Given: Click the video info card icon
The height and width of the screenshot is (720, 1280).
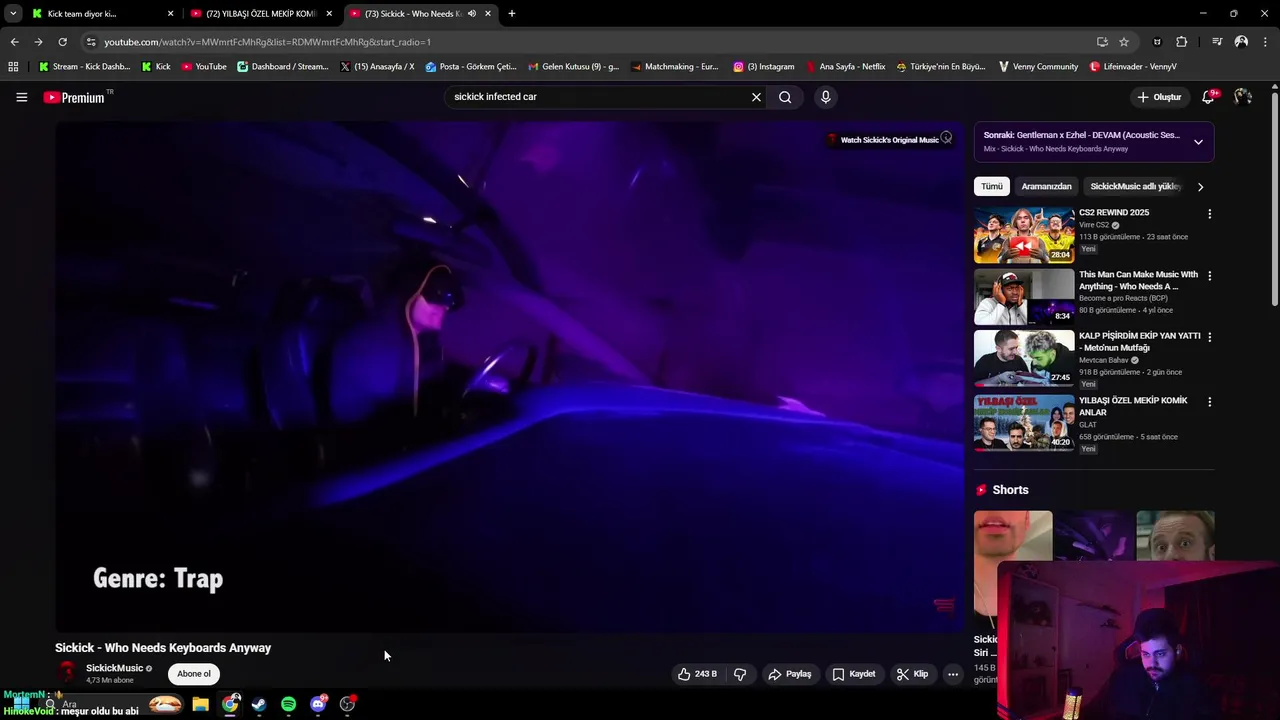Looking at the screenshot, I should point(946,138).
